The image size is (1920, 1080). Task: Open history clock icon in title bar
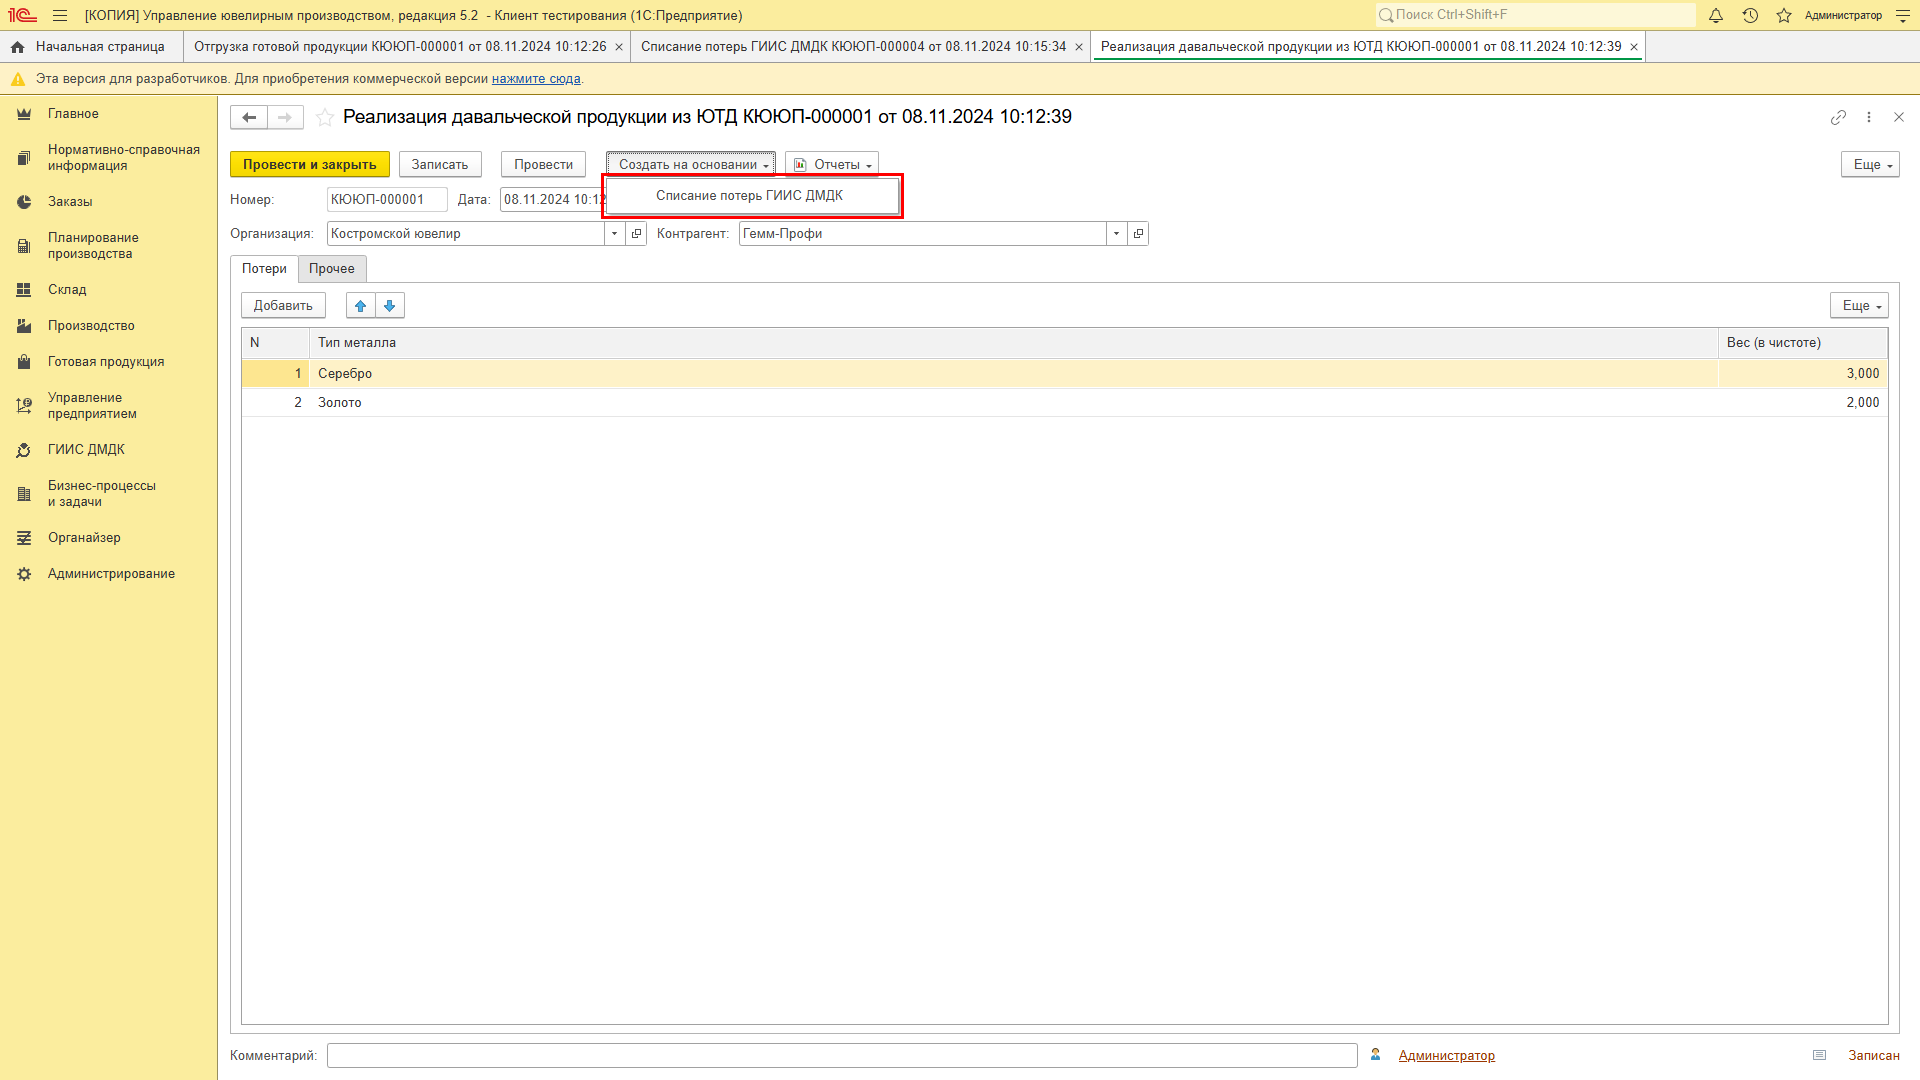click(1750, 15)
